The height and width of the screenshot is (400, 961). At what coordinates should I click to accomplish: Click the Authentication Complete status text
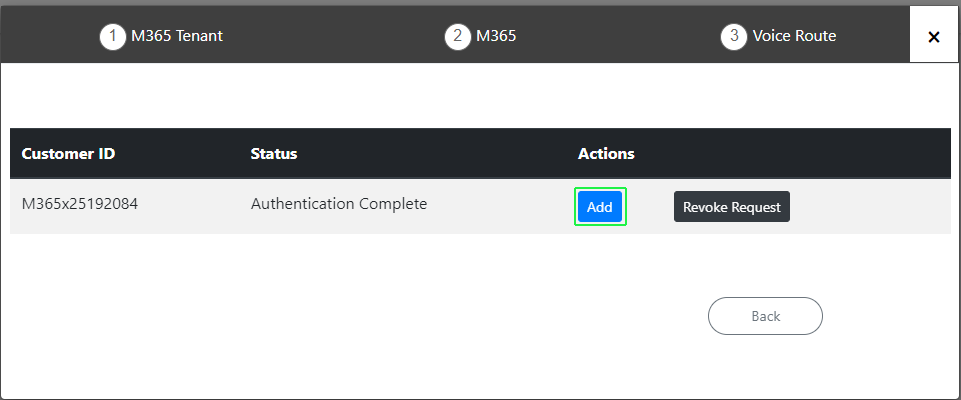coord(339,203)
